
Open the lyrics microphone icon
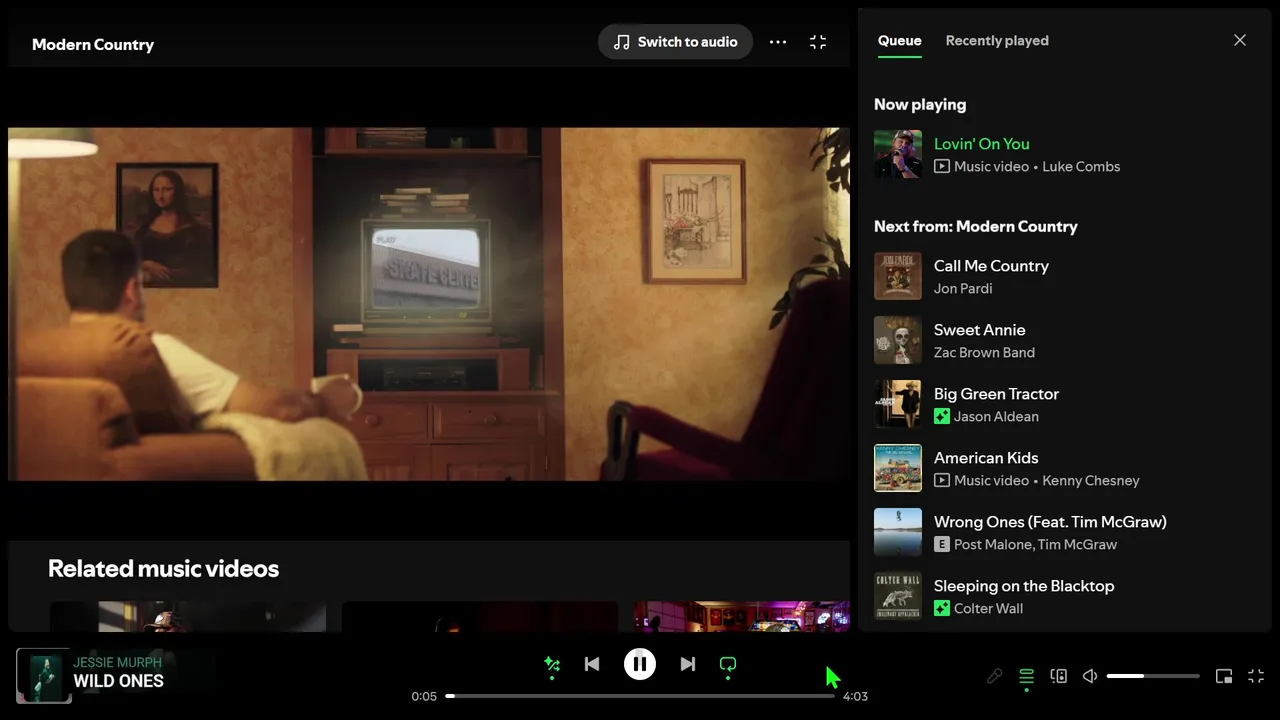994,676
